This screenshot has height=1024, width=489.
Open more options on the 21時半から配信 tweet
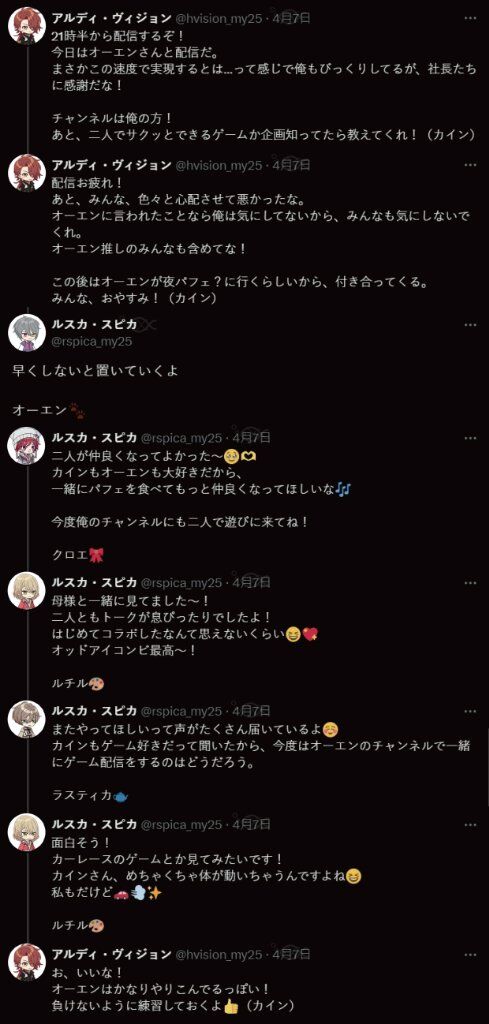point(470,18)
